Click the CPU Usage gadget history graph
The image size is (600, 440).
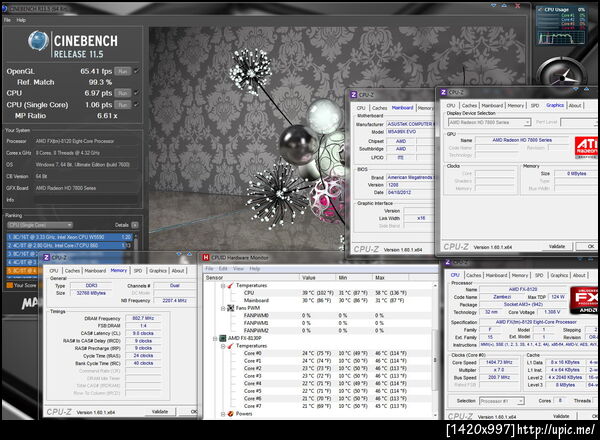point(562,38)
